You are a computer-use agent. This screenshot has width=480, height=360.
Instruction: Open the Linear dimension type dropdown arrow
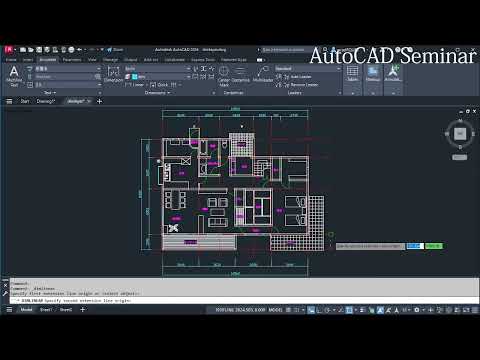(x=146, y=85)
